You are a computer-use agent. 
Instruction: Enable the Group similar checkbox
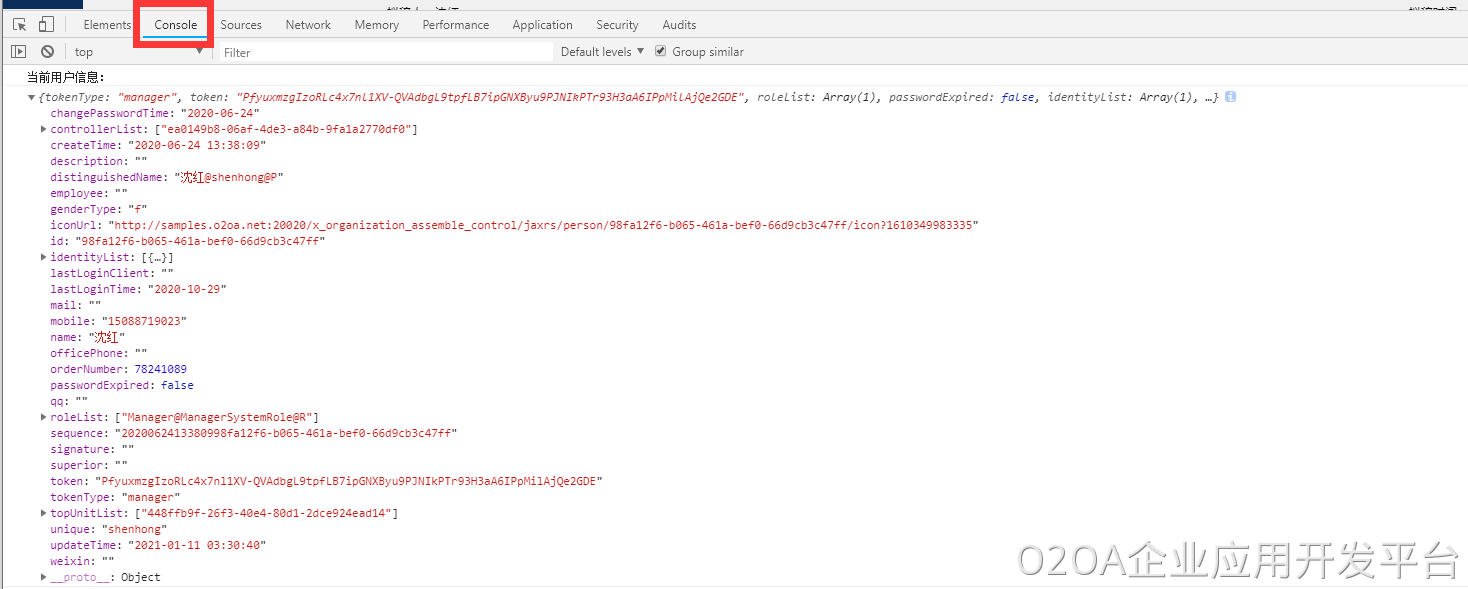click(660, 51)
